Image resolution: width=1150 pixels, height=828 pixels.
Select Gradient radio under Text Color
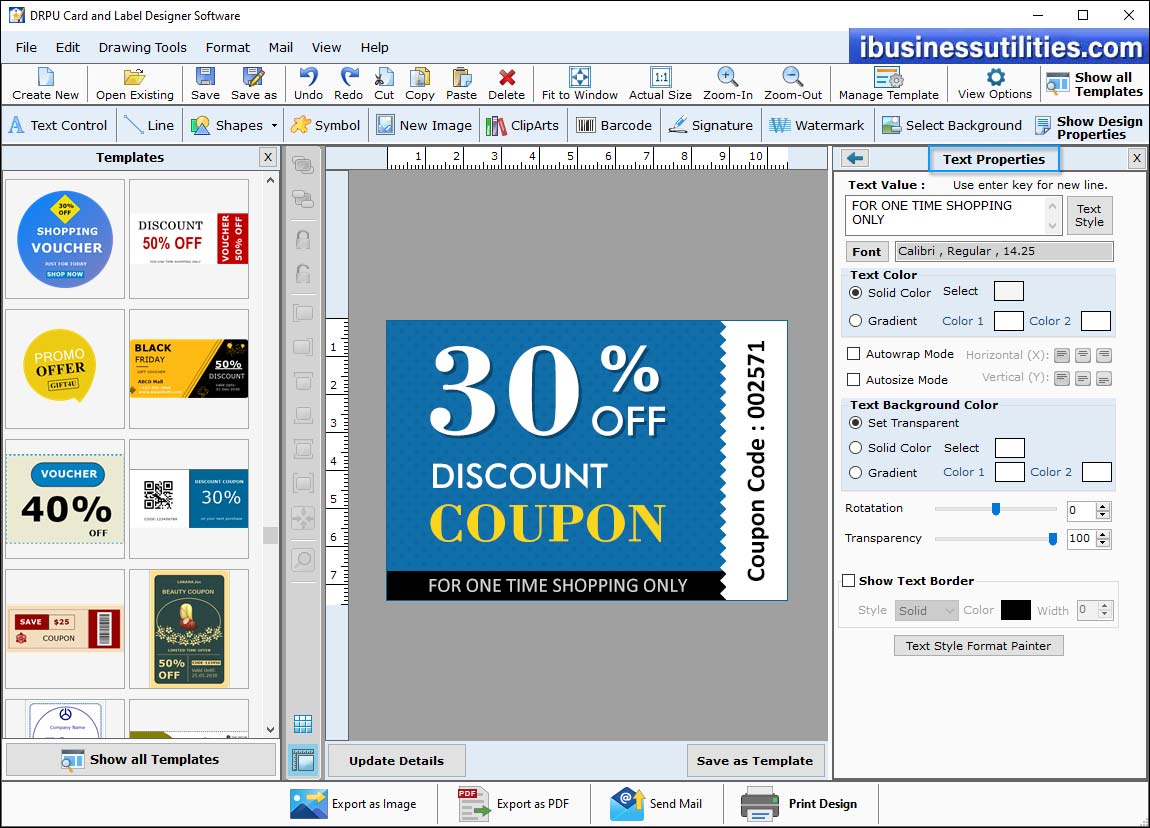[855, 321]
